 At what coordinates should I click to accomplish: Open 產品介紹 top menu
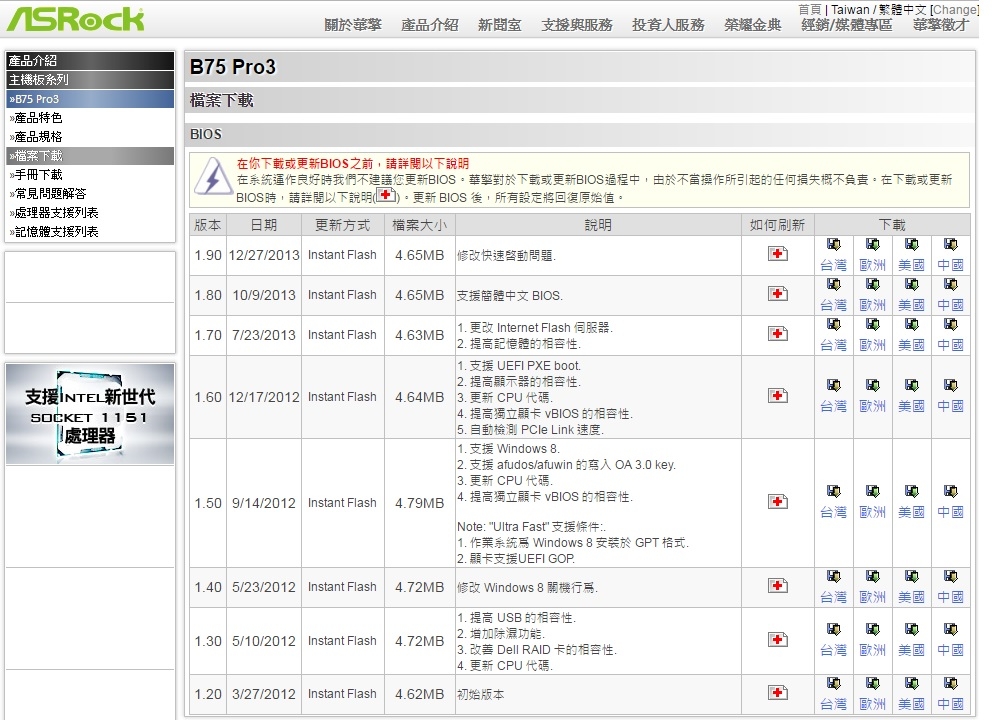[429, 25]
